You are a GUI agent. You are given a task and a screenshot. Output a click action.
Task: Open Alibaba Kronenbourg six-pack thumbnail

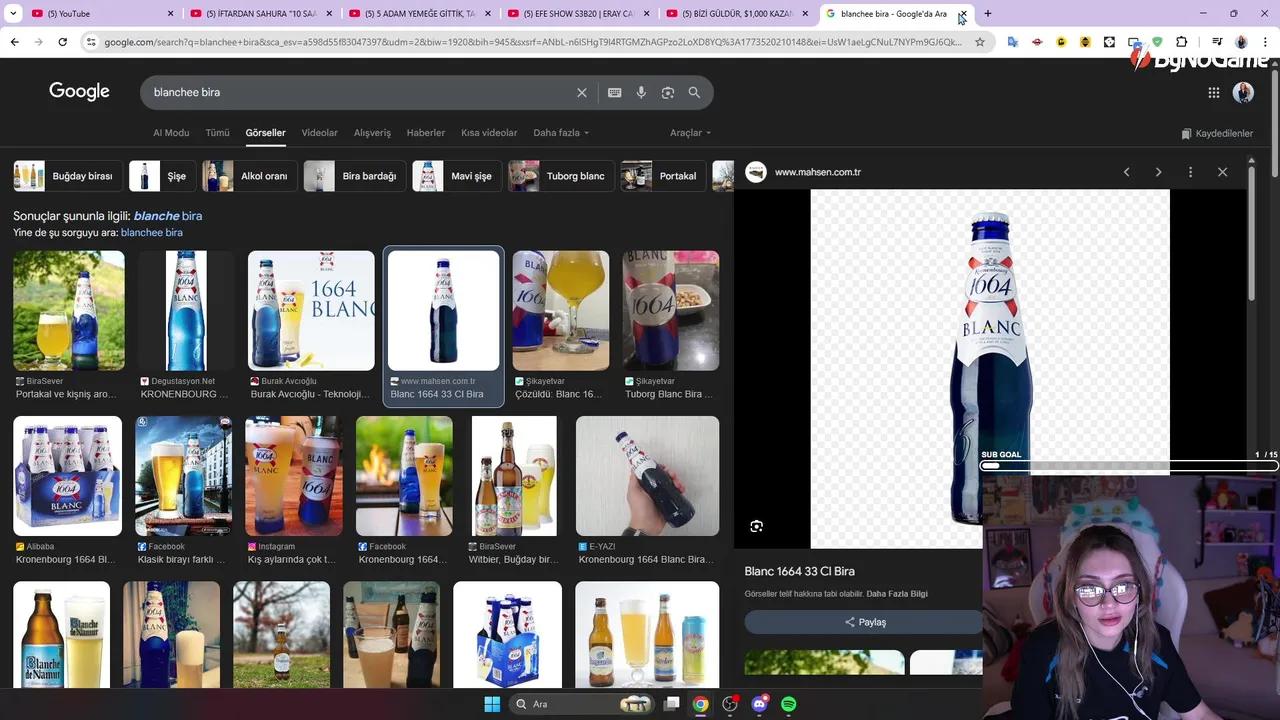pos(67,476)
